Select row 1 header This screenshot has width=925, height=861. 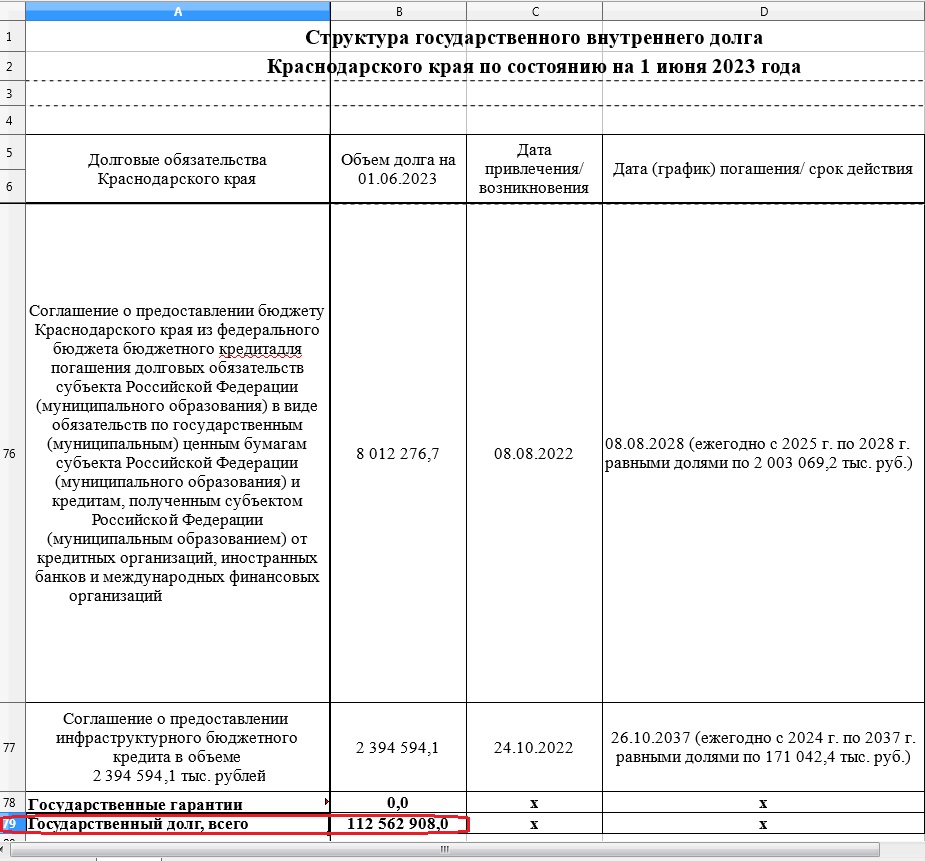[x=12, y=37]
